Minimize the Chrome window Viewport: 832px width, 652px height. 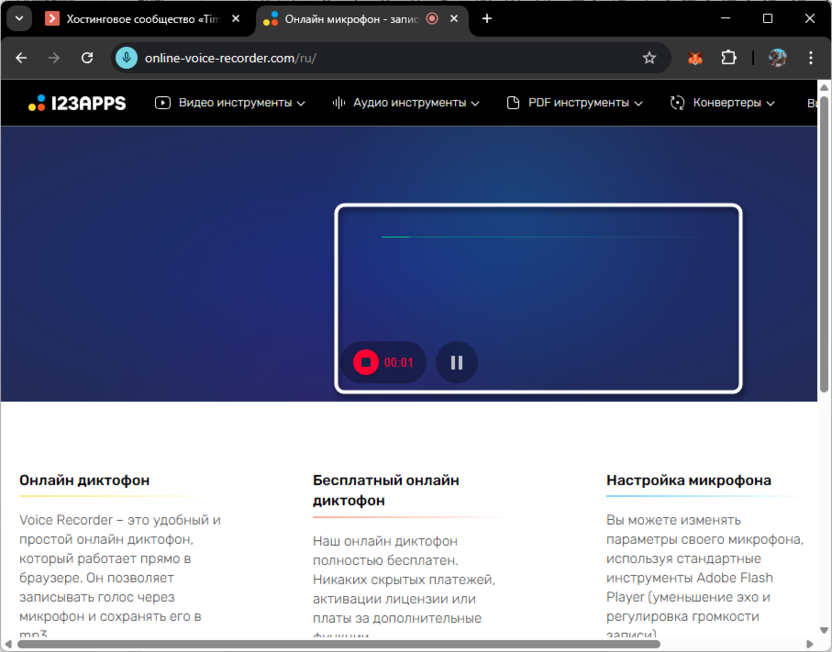point(725,19)
